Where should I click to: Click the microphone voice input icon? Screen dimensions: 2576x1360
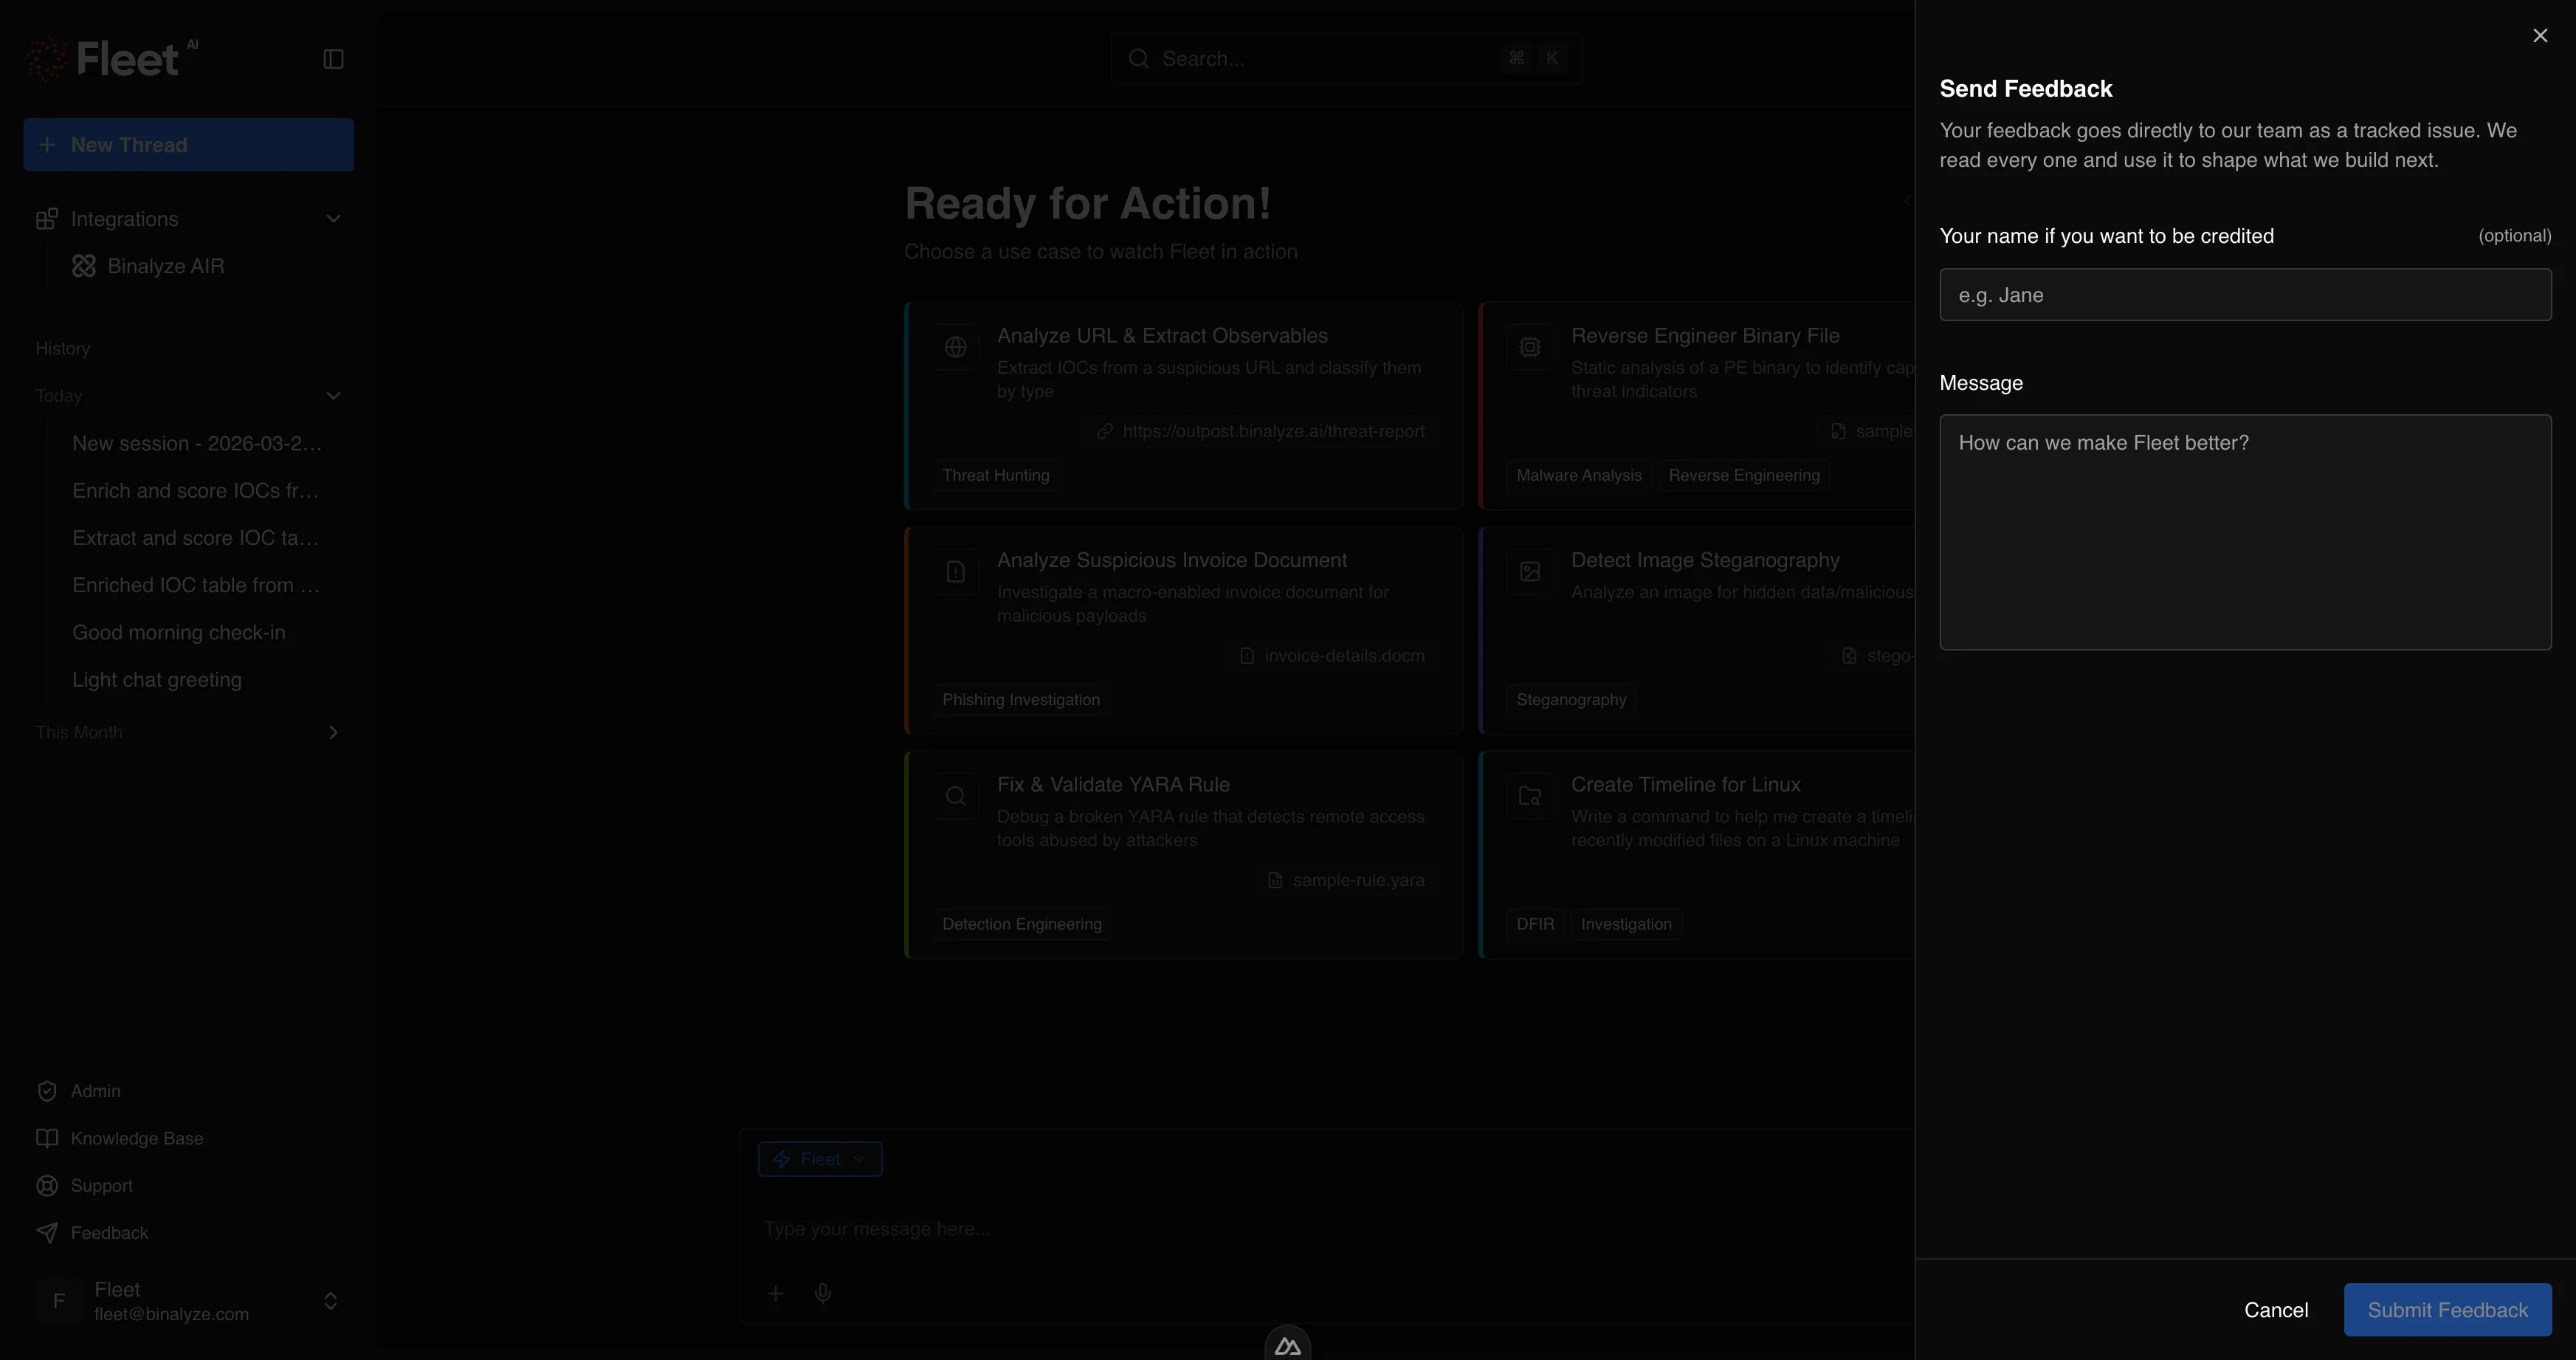[x=822, y=1293]
